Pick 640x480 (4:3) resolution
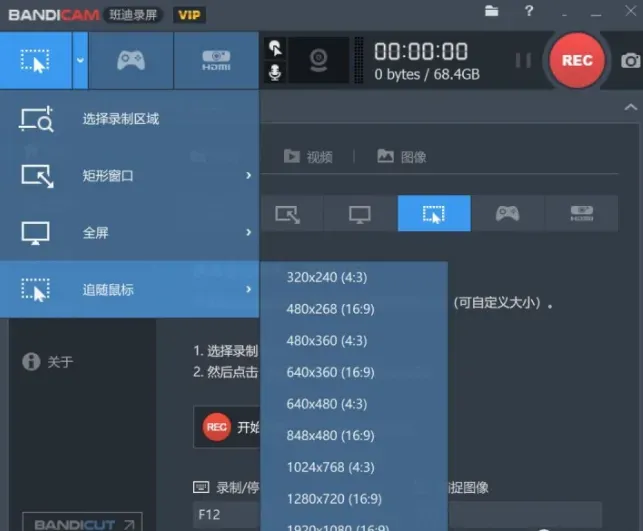Image resolution: width=643 pixels, height=531 pixels. click(x=354, y=404)
